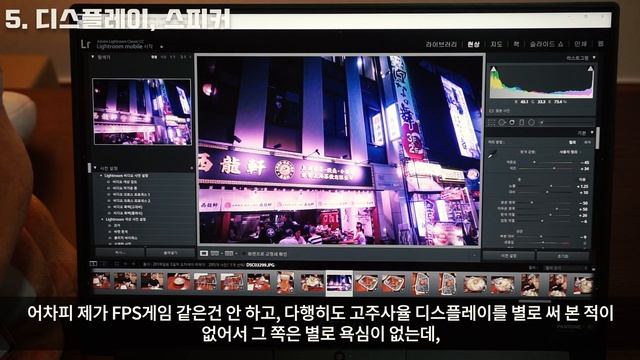
Task: Select the first video preset in list
Action: pyautogui.click(x=124, y=182)
